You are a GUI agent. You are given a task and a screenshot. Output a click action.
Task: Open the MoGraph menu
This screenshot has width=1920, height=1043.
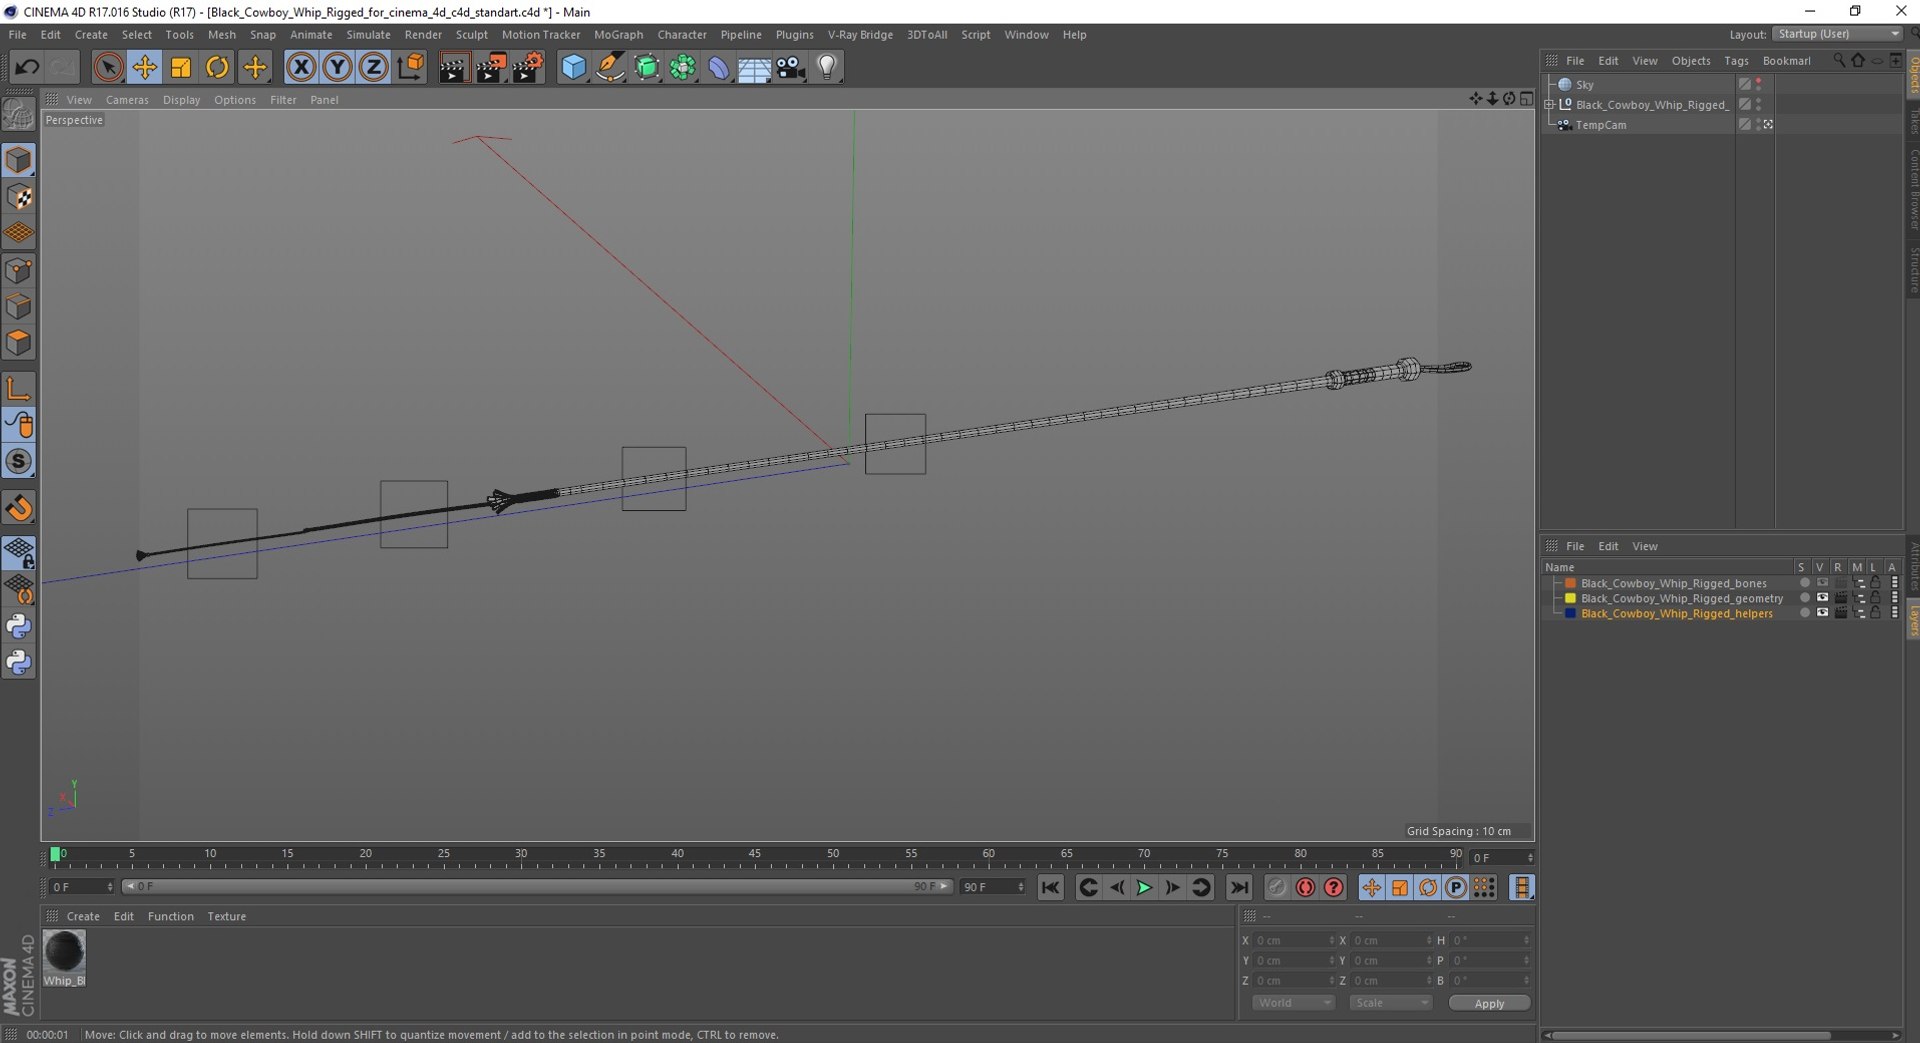pyautogui.click(x=618, y=34)
